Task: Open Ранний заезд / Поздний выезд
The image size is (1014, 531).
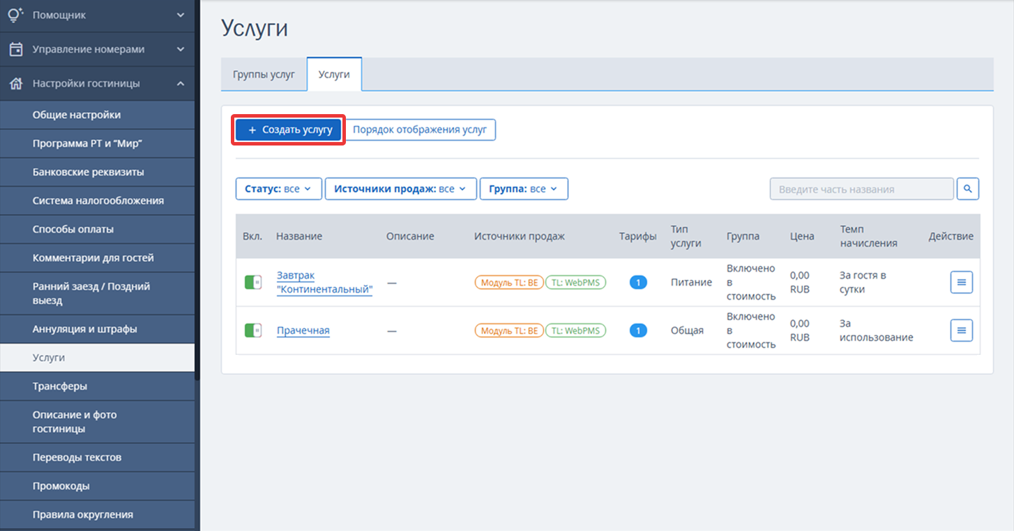Action: (x=97, y=293)
